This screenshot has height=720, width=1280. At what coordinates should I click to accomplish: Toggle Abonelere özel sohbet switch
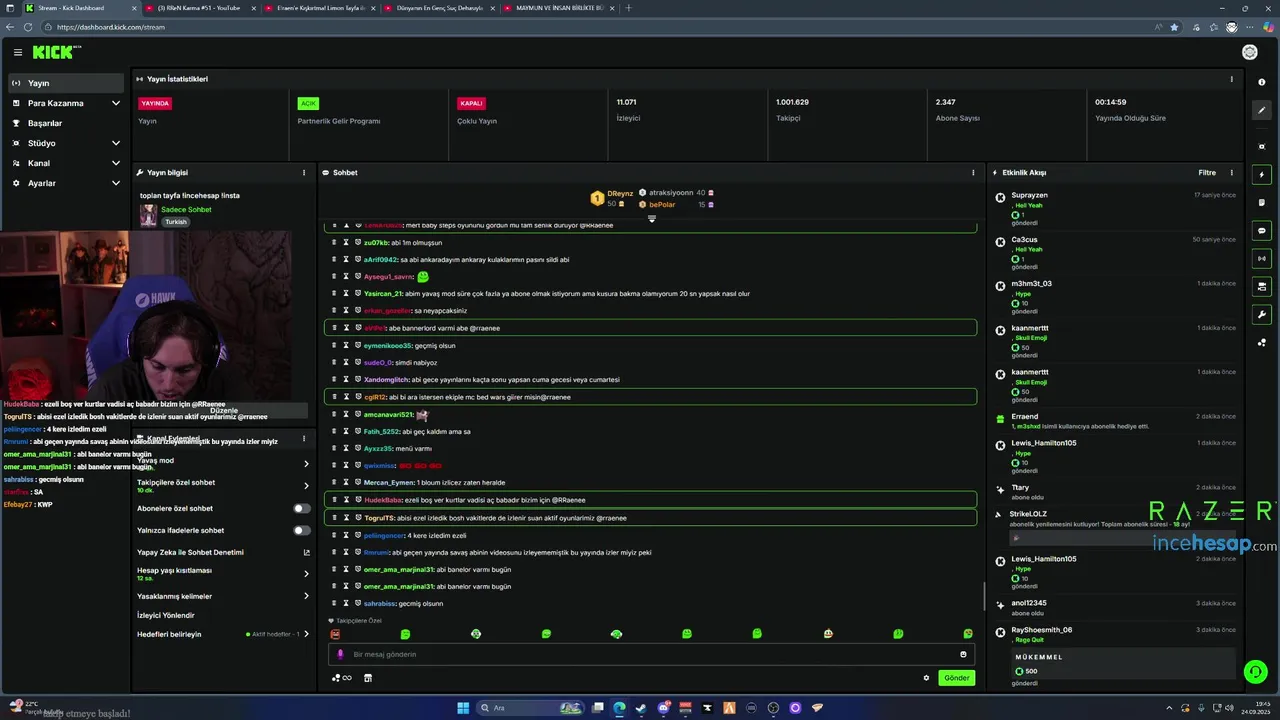coord(301,508)
